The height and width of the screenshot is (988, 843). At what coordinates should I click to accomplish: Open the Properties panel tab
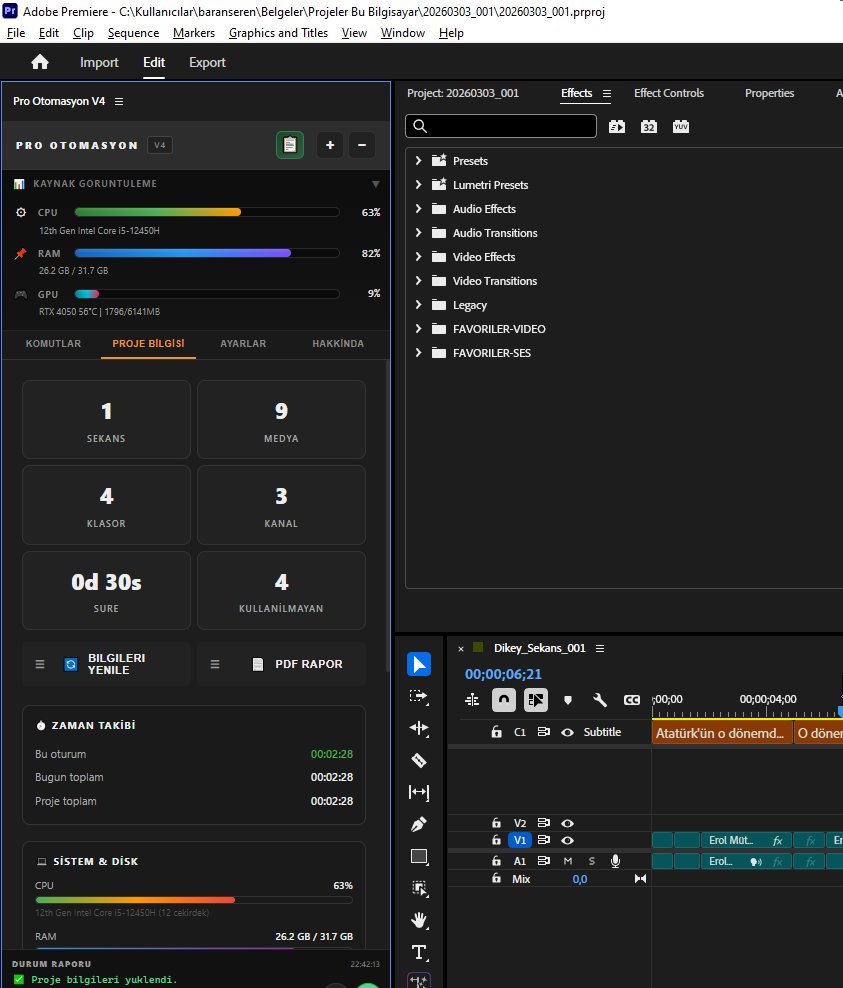tap(769, 93)
